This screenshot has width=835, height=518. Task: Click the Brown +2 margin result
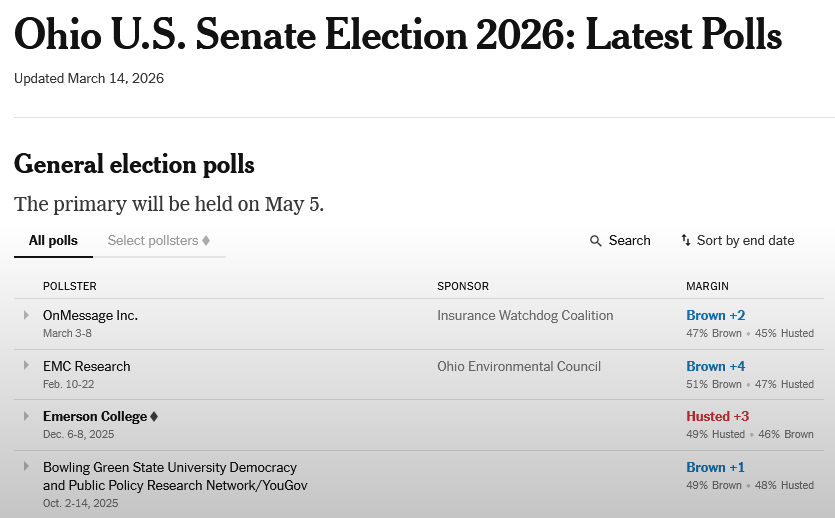point(715,315)
